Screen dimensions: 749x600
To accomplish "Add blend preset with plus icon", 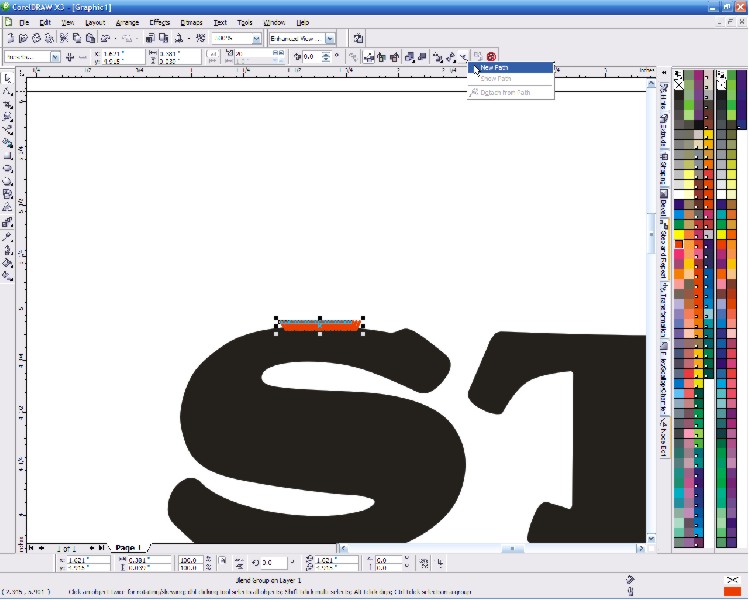I will coord(70,57).
